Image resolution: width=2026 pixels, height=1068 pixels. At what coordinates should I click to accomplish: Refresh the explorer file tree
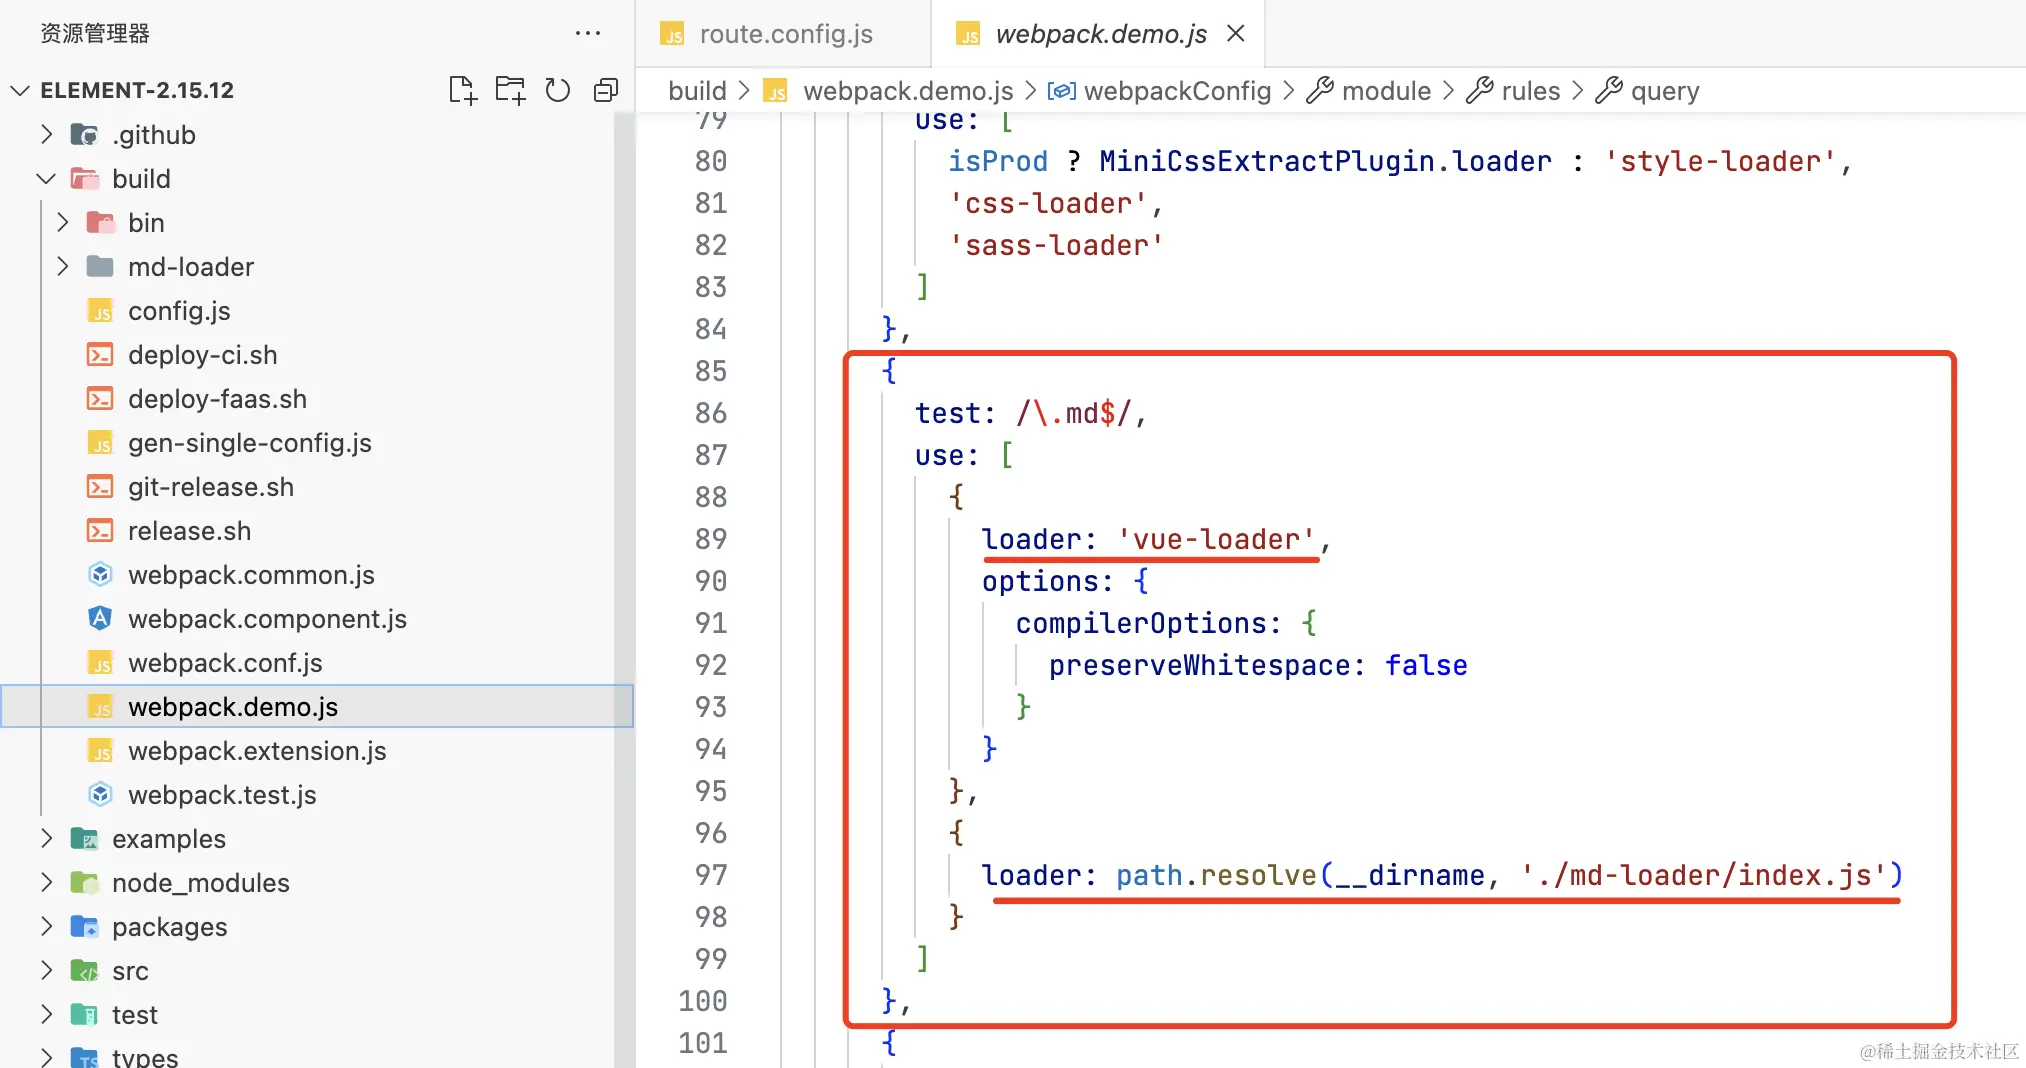pos(558,90)
